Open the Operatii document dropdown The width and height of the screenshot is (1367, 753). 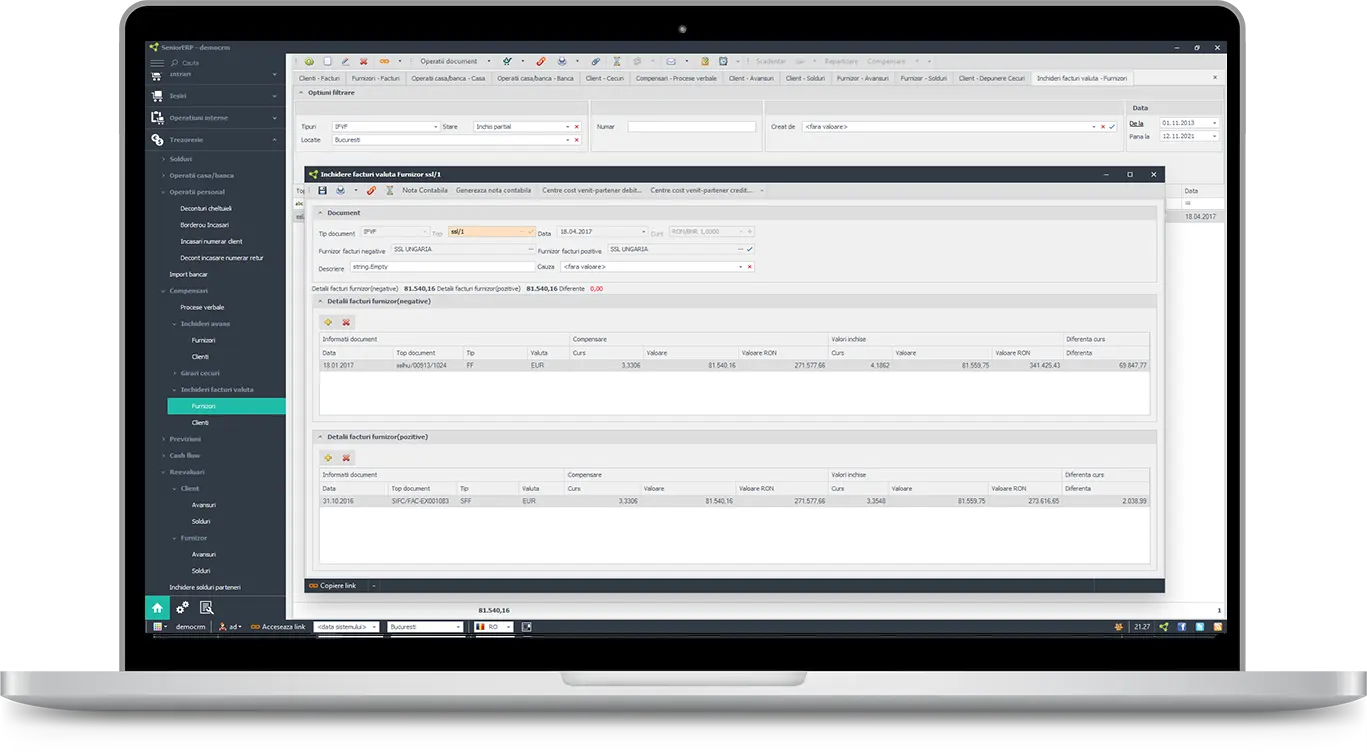tap(489, 61)
